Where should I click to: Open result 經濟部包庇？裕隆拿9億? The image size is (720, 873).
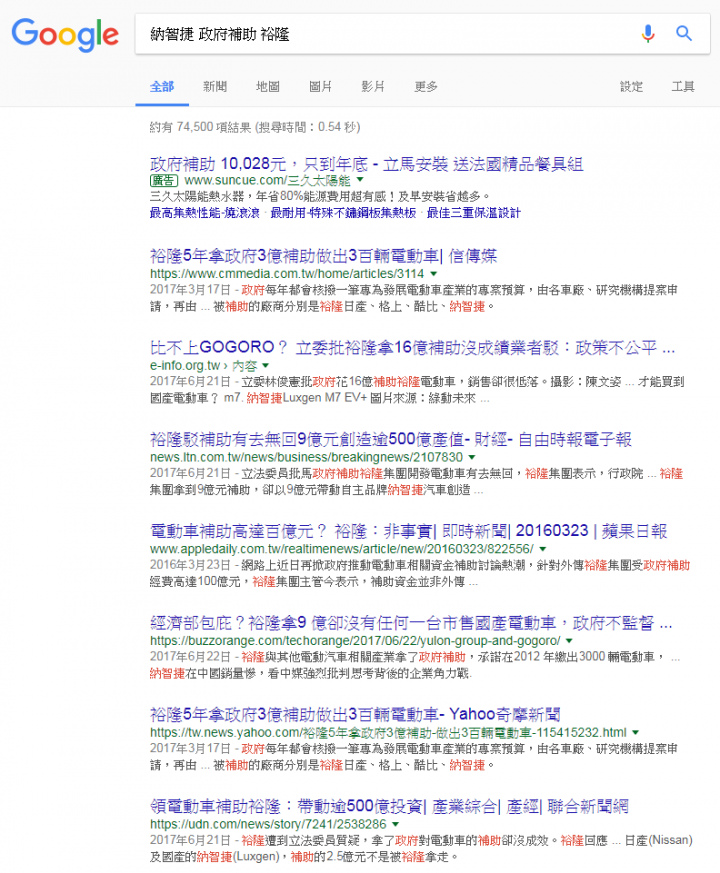coord(411,623)
